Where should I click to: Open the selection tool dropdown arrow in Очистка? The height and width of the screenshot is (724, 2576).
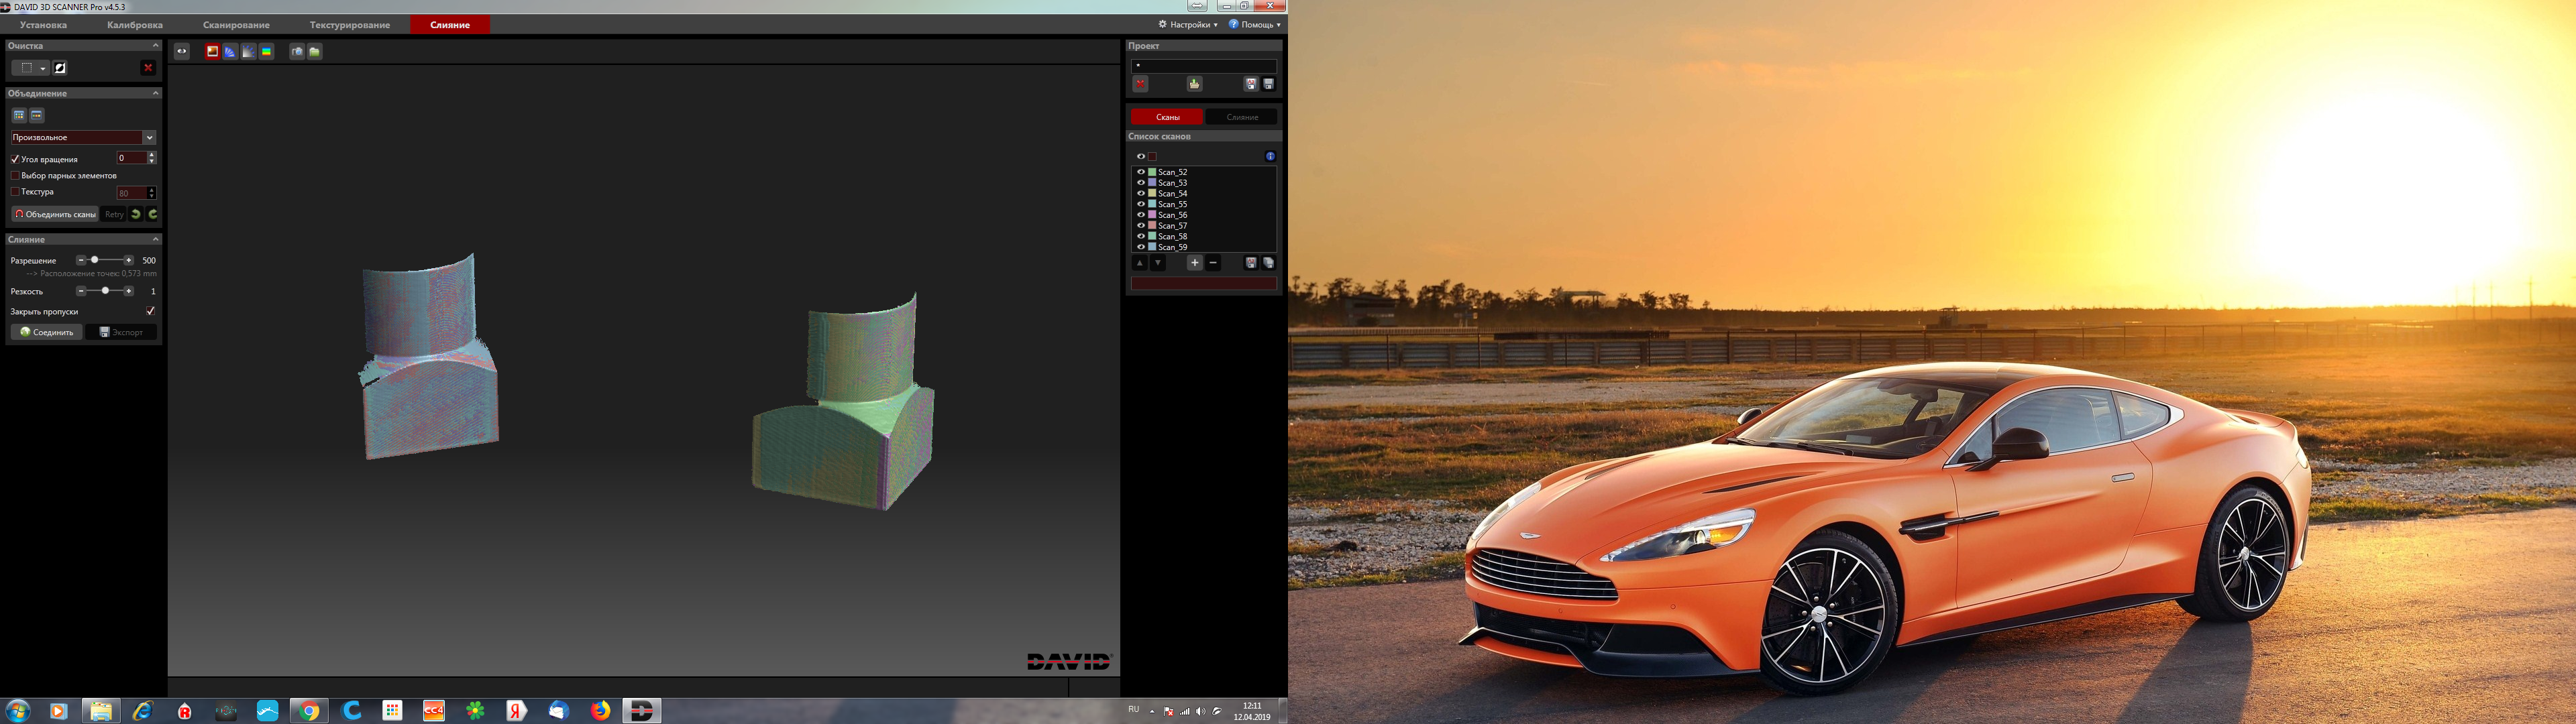(43, 68)
